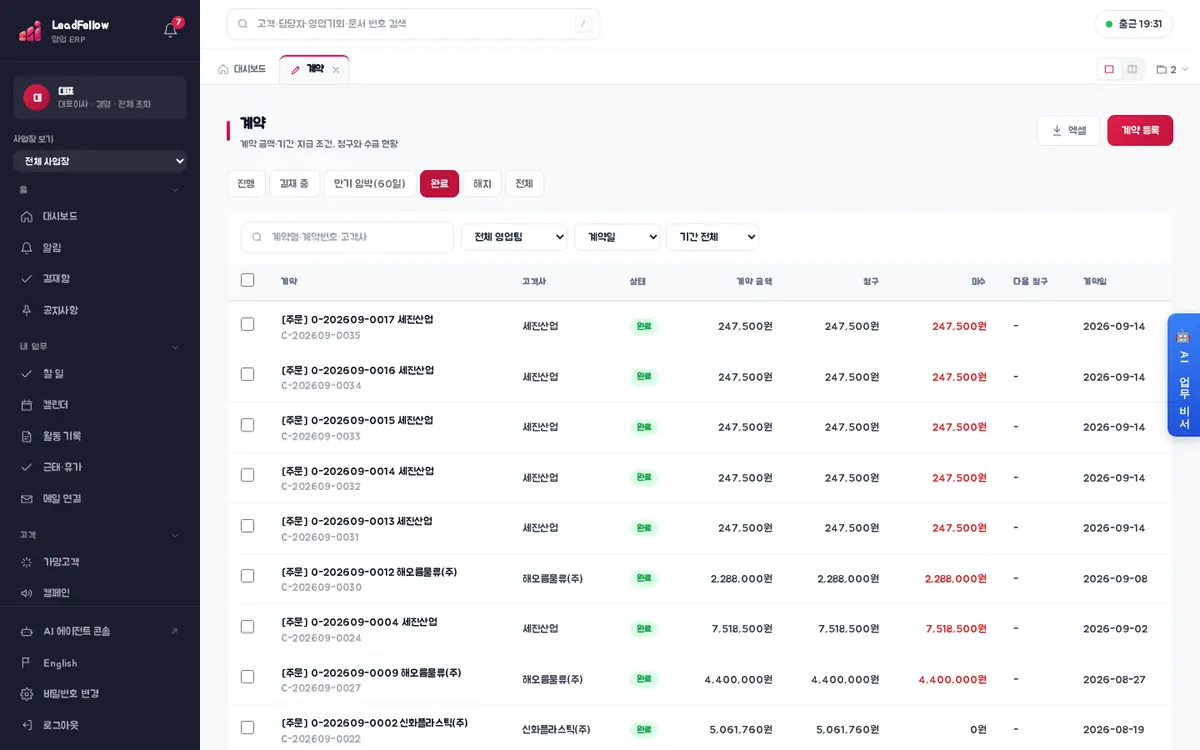The height and width of the screenshot is (750, 1200).
Task: Select the 해지 status filter tab
Action: click(x=483, y=184)
